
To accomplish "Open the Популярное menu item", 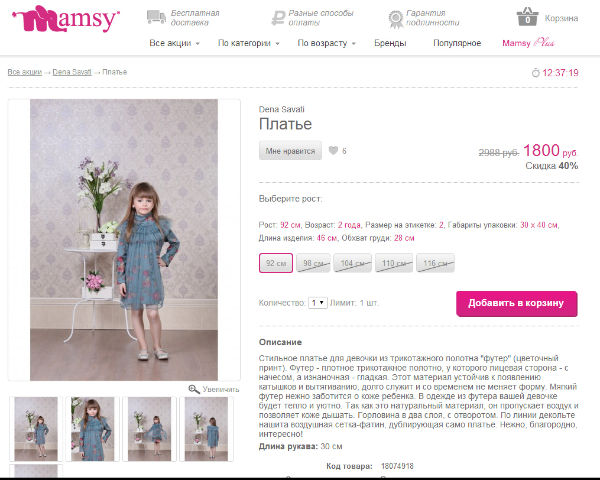I will 457,43.
